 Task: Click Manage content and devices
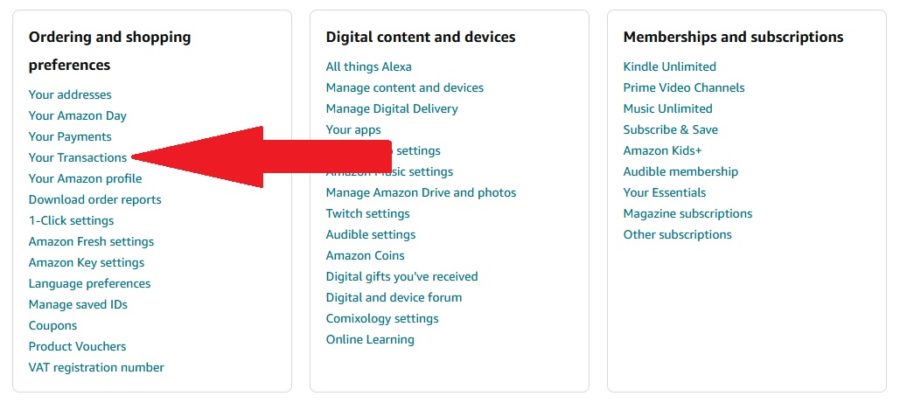point(405,88)
